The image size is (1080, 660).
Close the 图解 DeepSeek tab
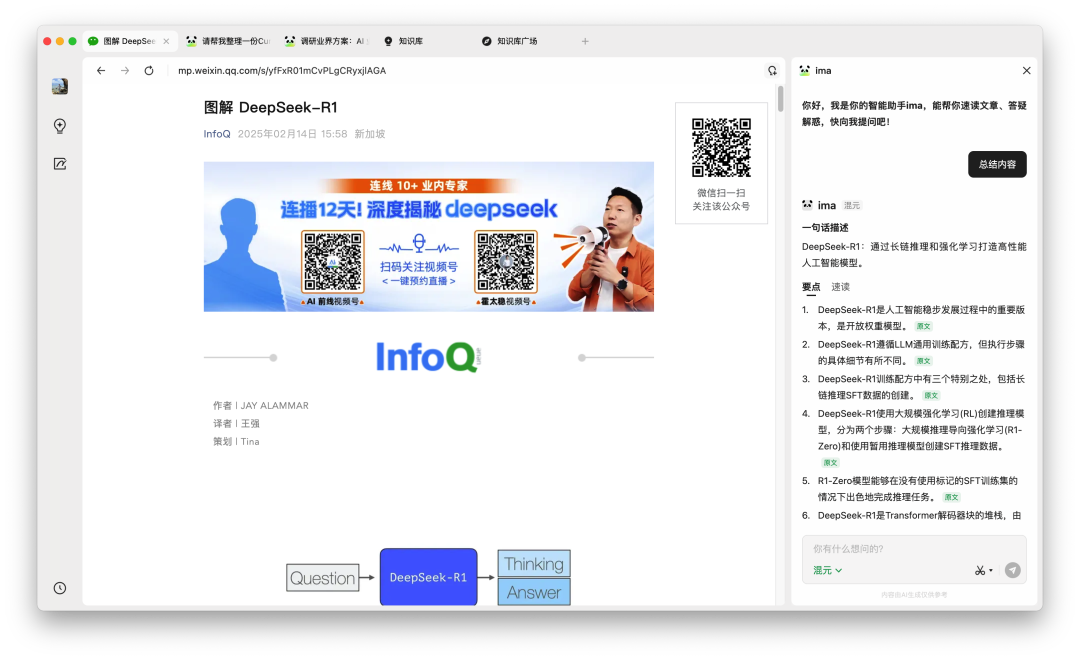click(166, 41)
